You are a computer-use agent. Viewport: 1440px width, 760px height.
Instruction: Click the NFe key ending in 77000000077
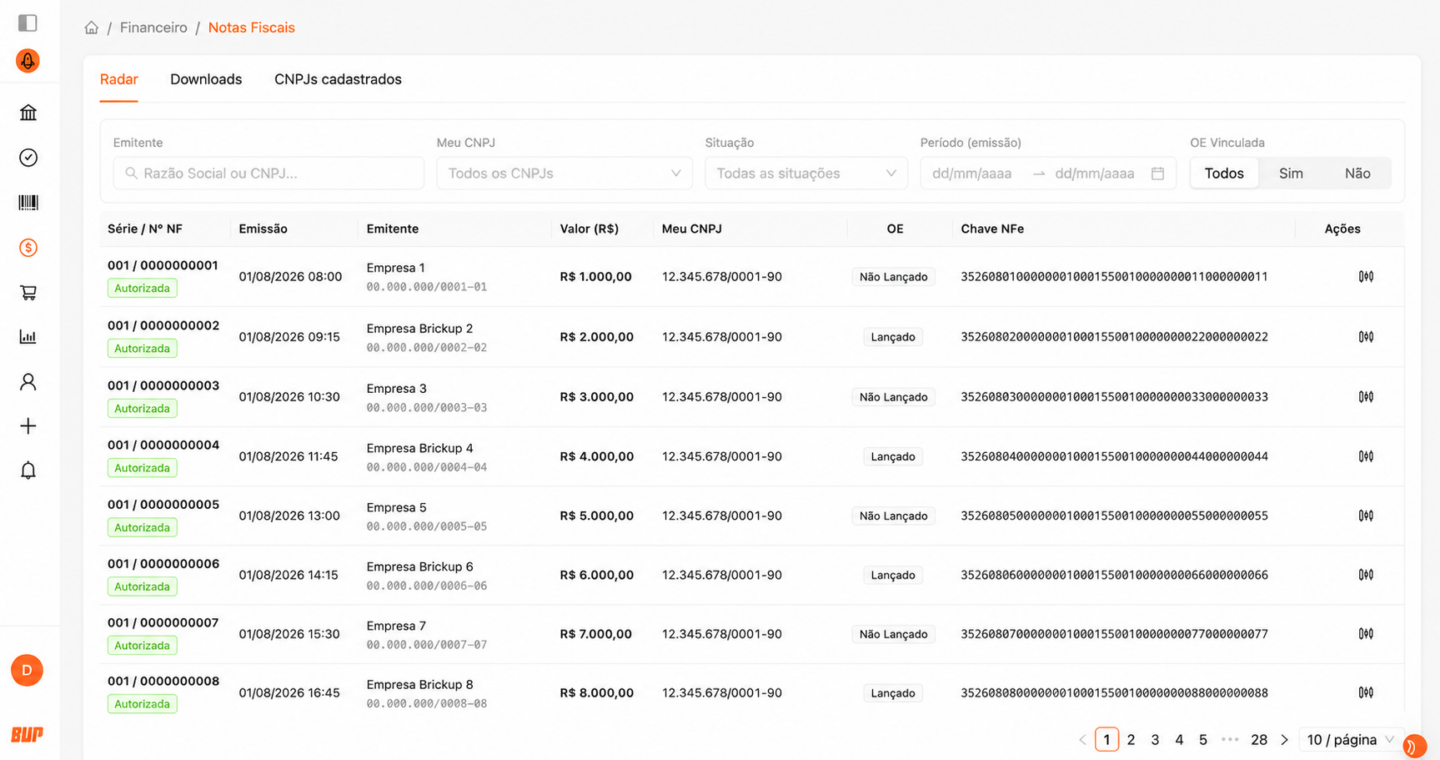click(1114, 634)
